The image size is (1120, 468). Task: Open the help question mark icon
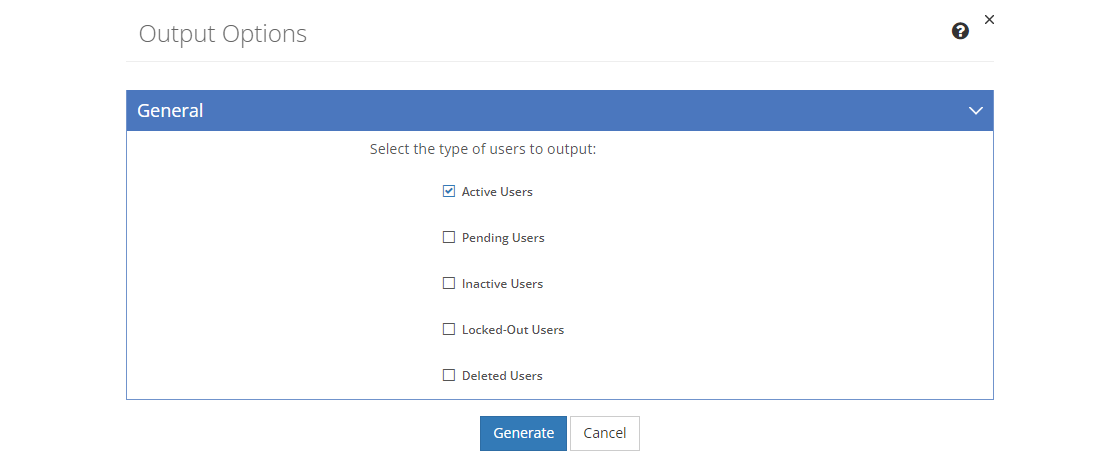960,31
